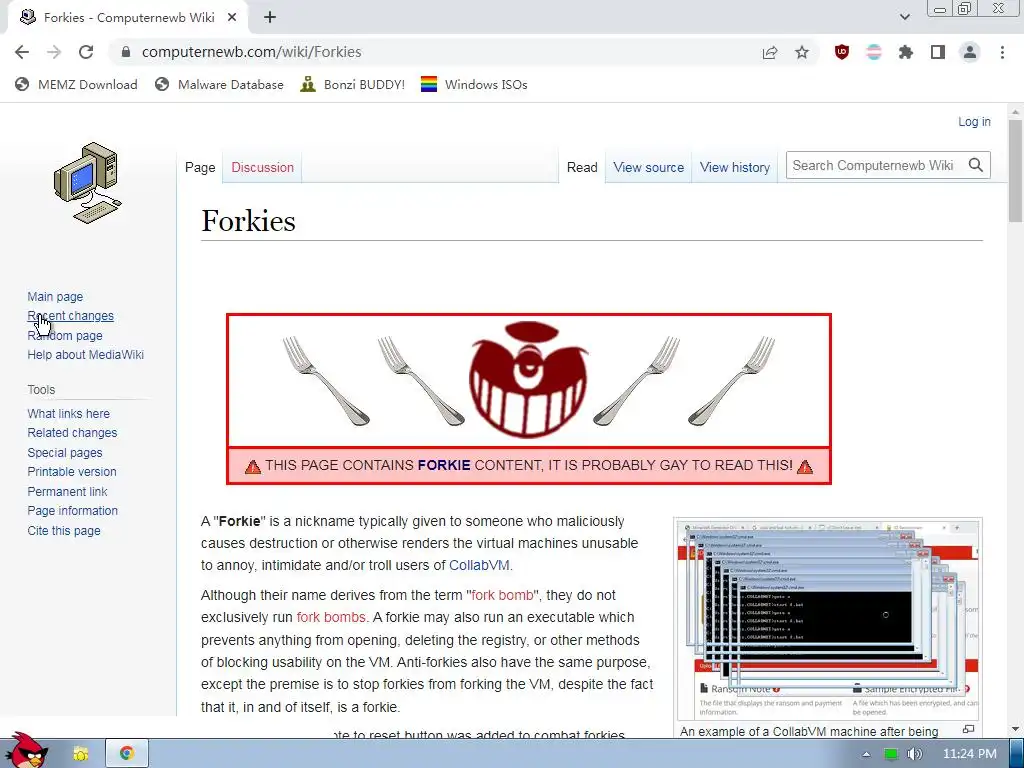Image resolution: width=1024 pixels, height=768 pixels.
Task: Click the red "fork bombs" link
Action: [x=331, y=617]
